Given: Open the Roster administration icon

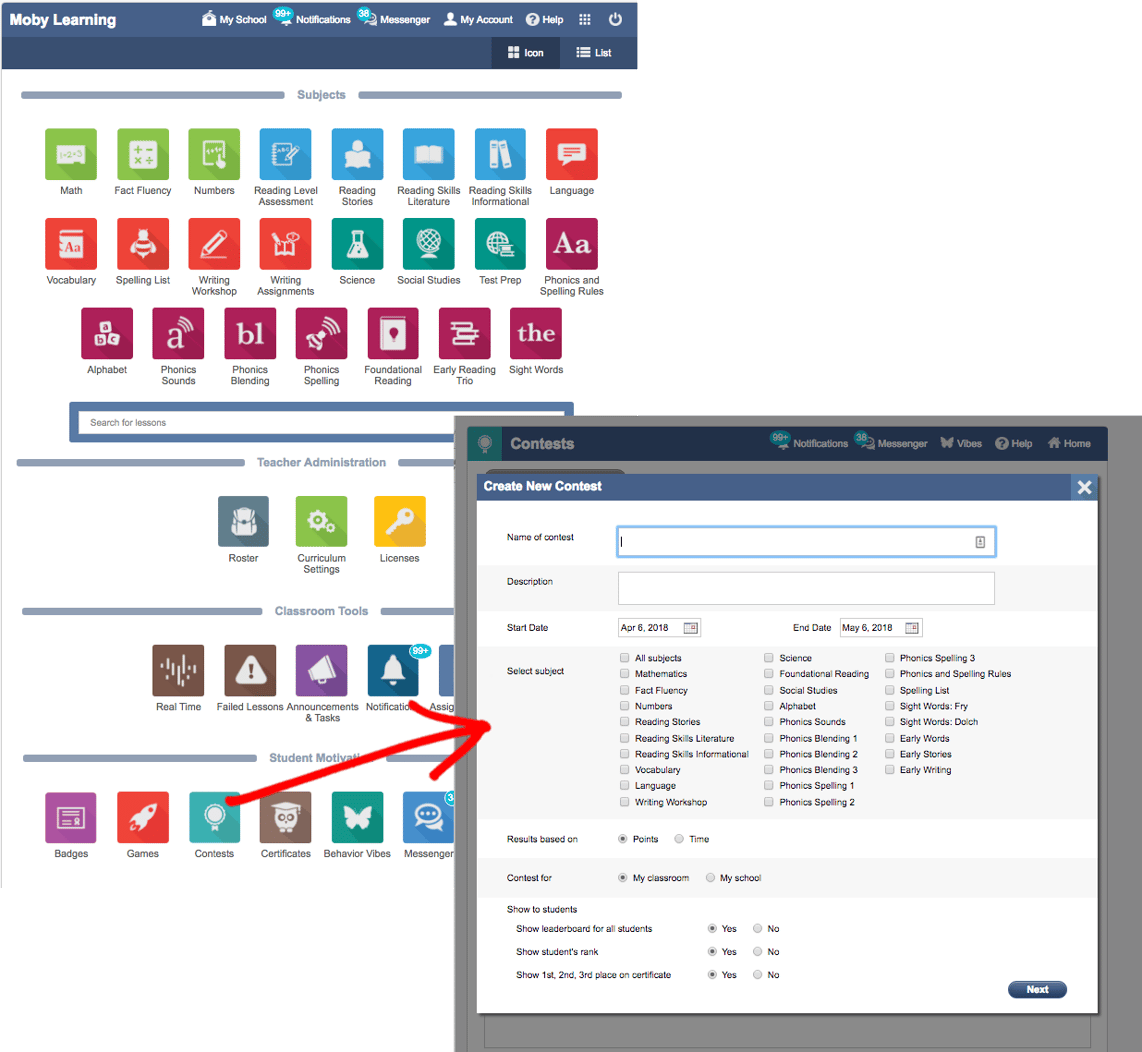Looking at the screenshot, I should point(243,522).
